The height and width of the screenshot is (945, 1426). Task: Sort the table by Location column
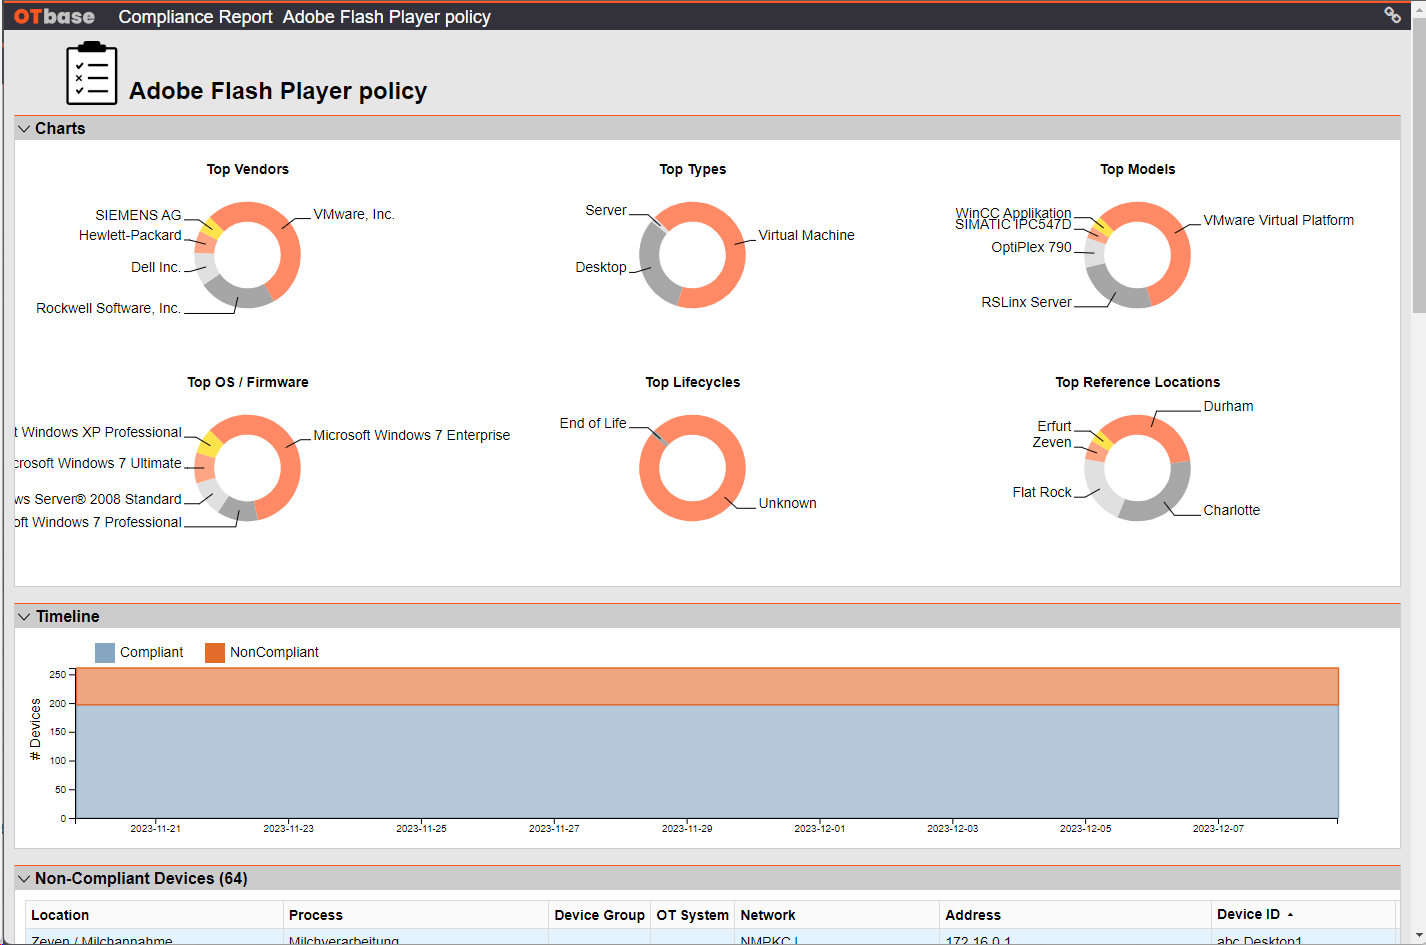60,914
